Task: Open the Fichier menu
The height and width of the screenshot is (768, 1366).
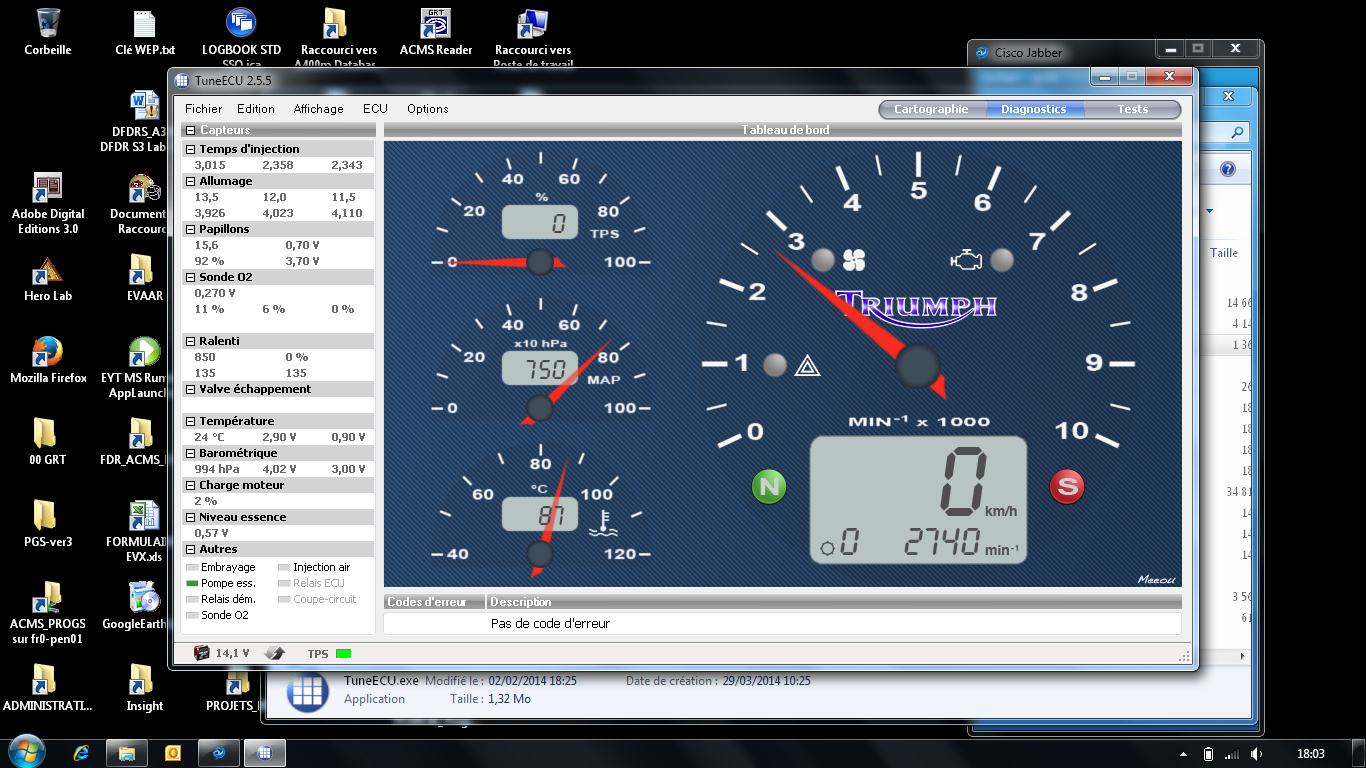Action: (x=203, y=109)
